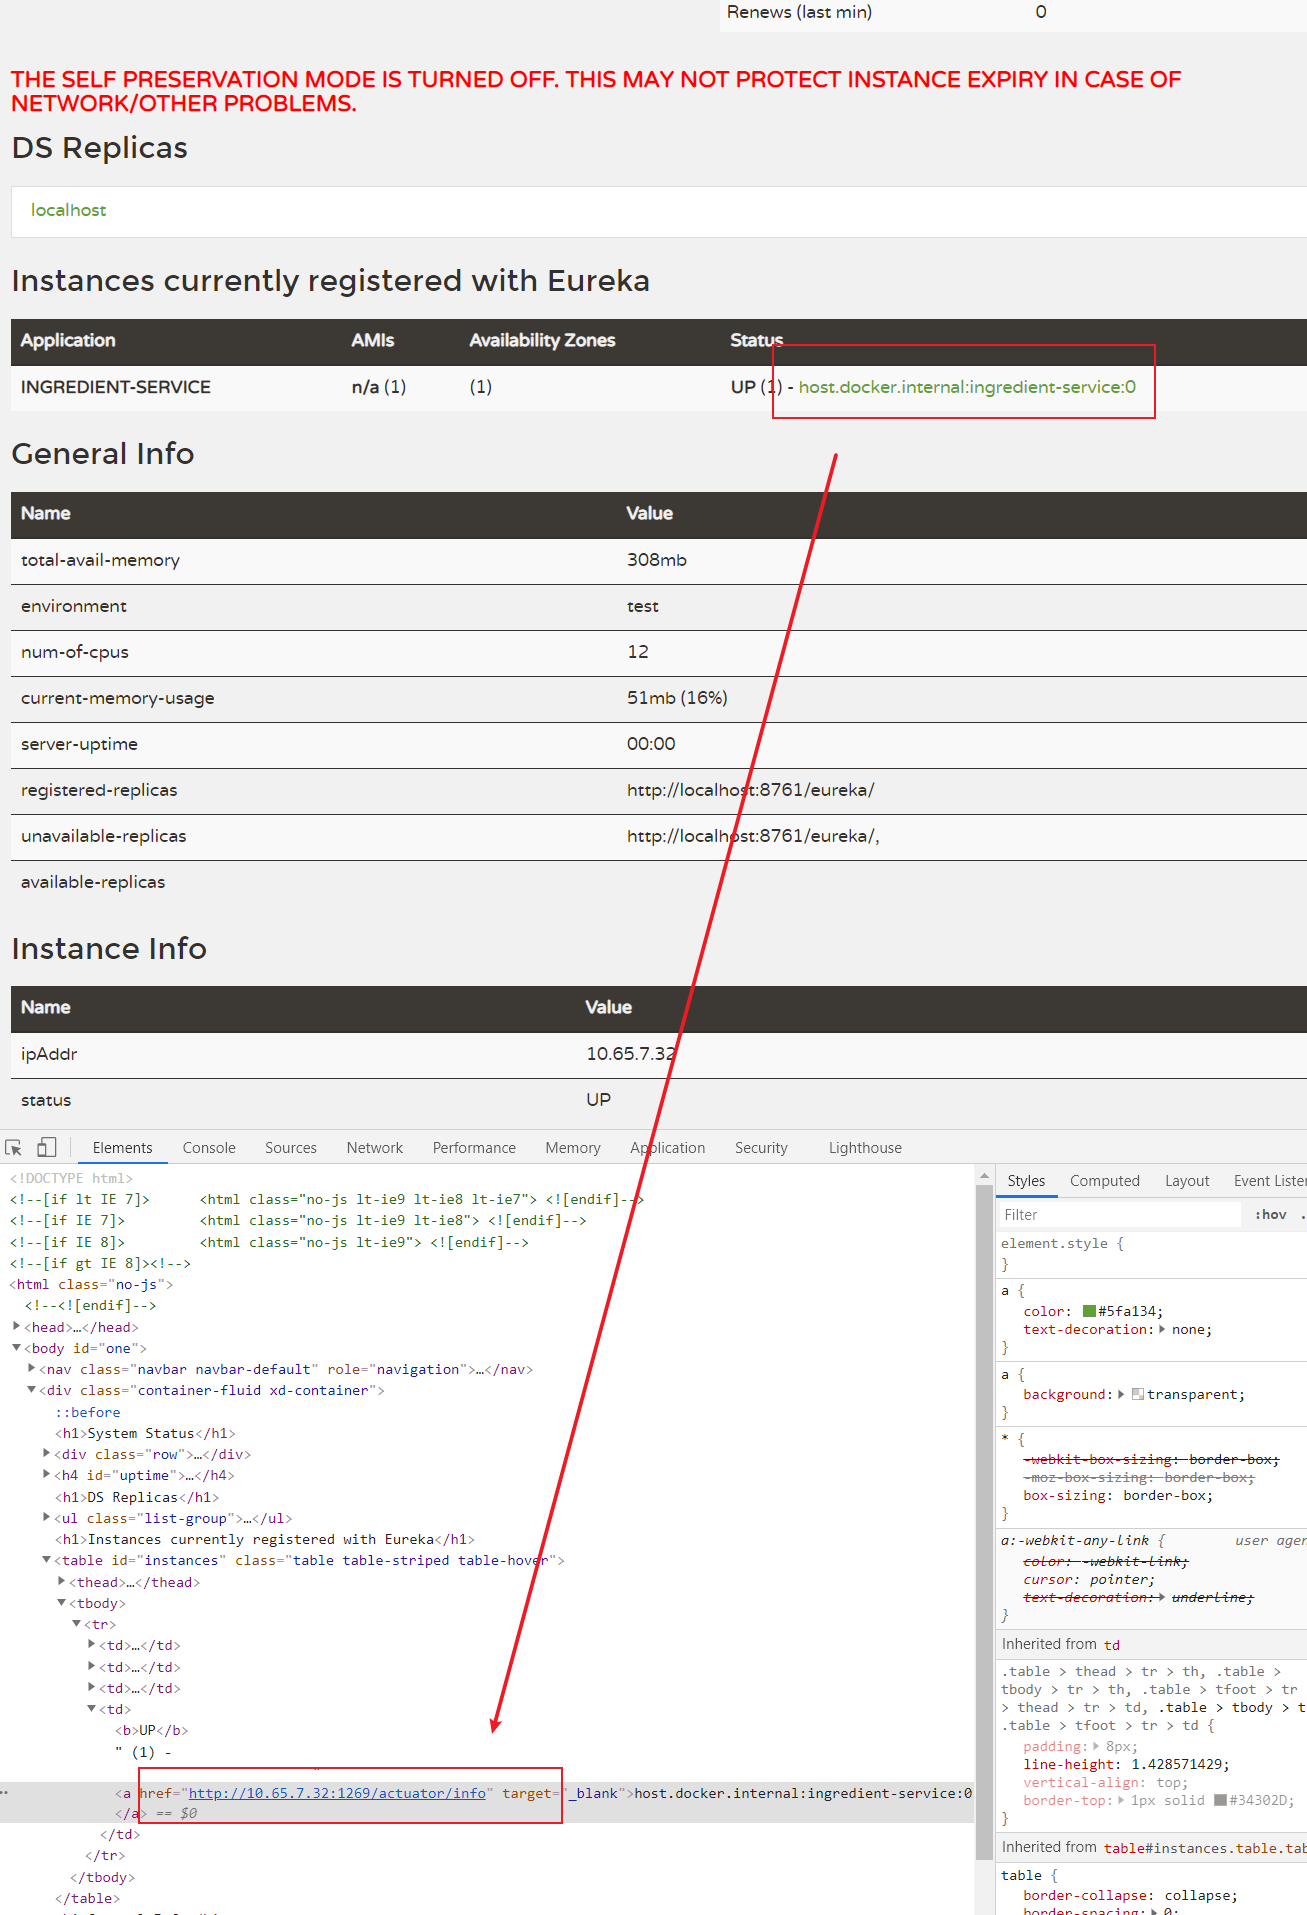Click the cursor: pointer style declaration

click(1089, 1579)
